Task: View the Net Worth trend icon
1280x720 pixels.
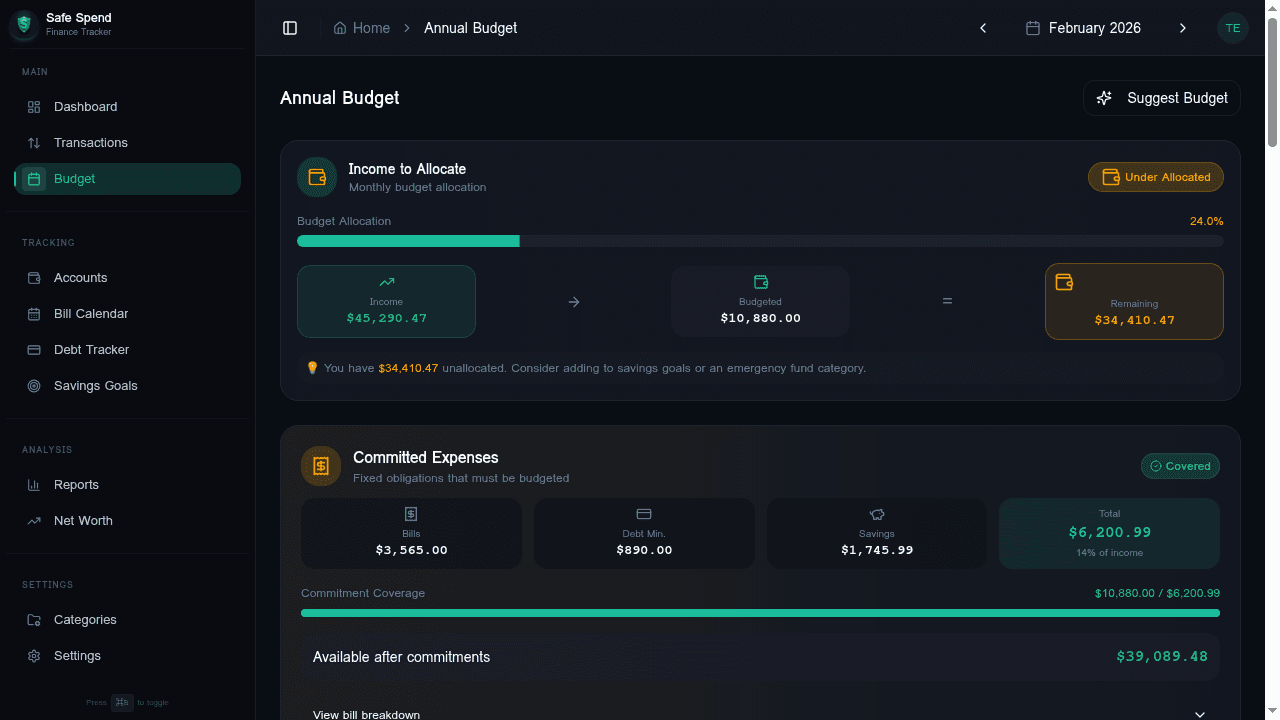Action: coord(33,520)
